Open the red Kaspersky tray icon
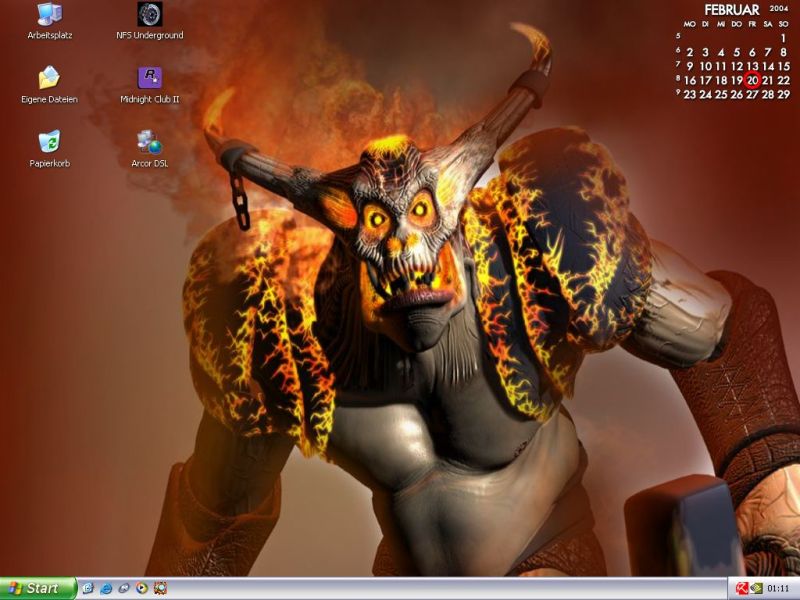The height and width of the screenshot is (600, 800). click(741, 589)
